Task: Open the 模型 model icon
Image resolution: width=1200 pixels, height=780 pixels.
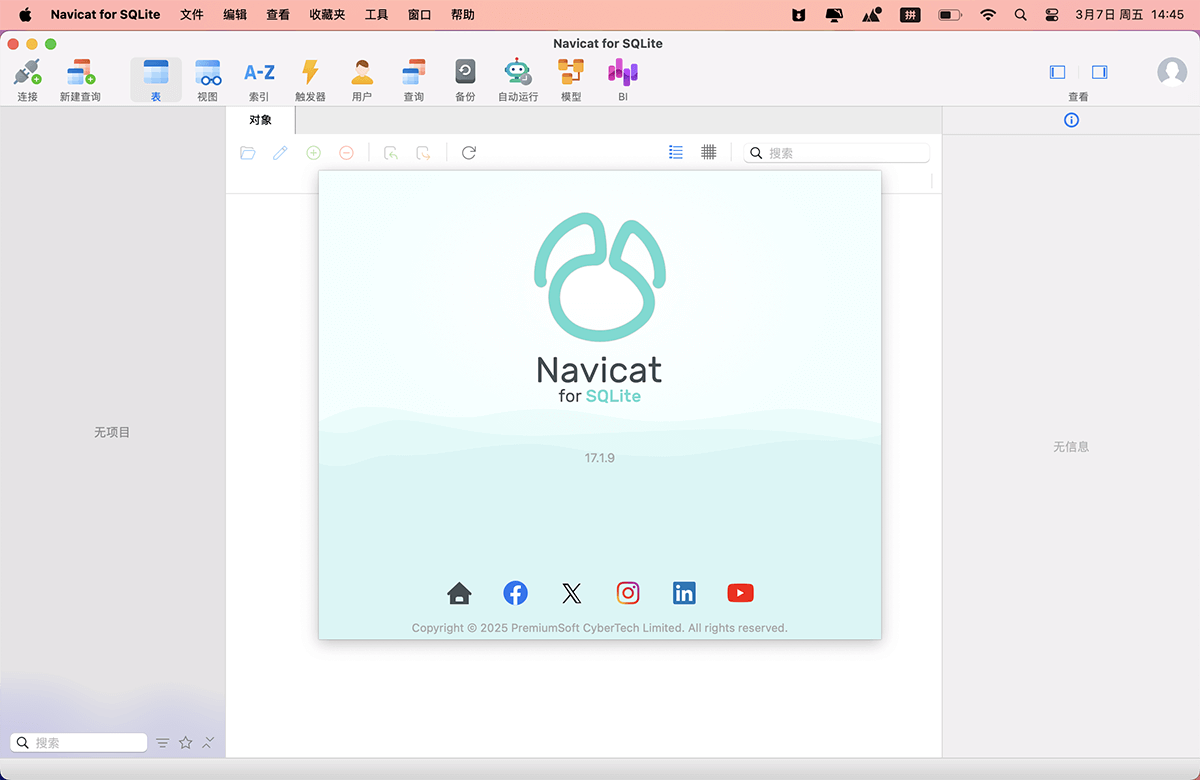Action: [571, 79]
